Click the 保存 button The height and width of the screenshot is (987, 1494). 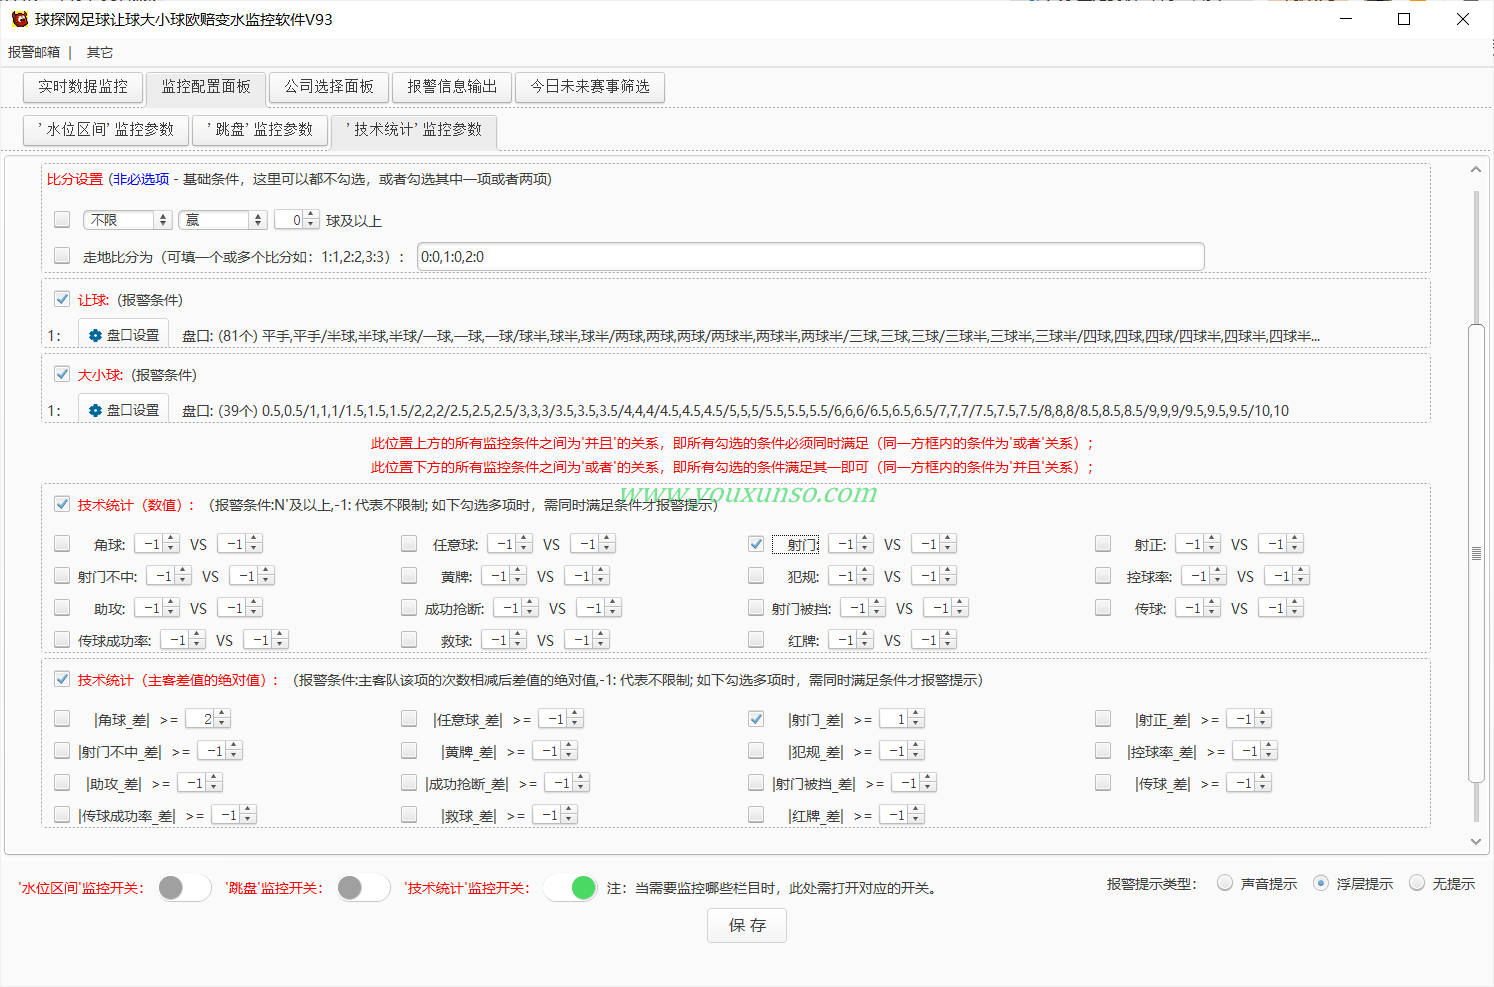747,925
